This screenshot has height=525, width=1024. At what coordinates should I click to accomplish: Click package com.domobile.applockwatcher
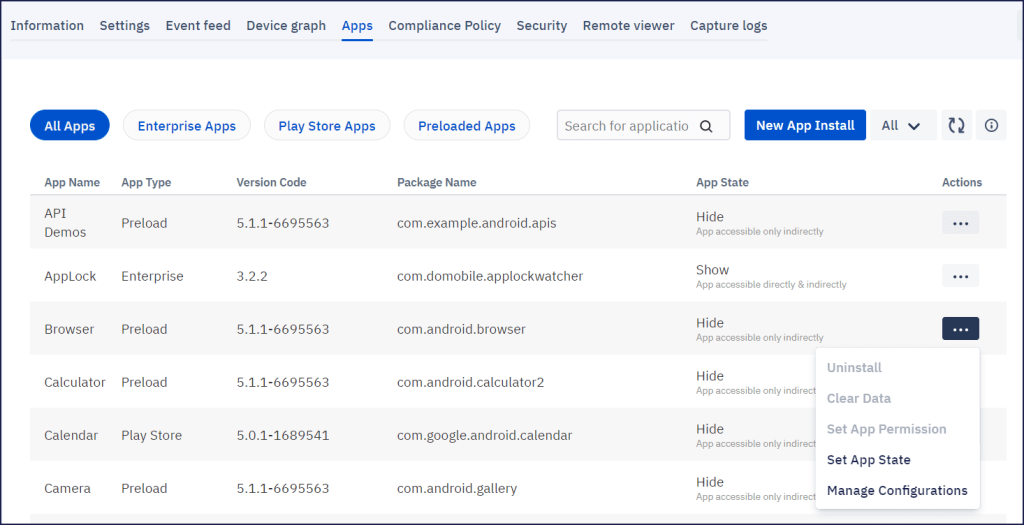(490, 276)
